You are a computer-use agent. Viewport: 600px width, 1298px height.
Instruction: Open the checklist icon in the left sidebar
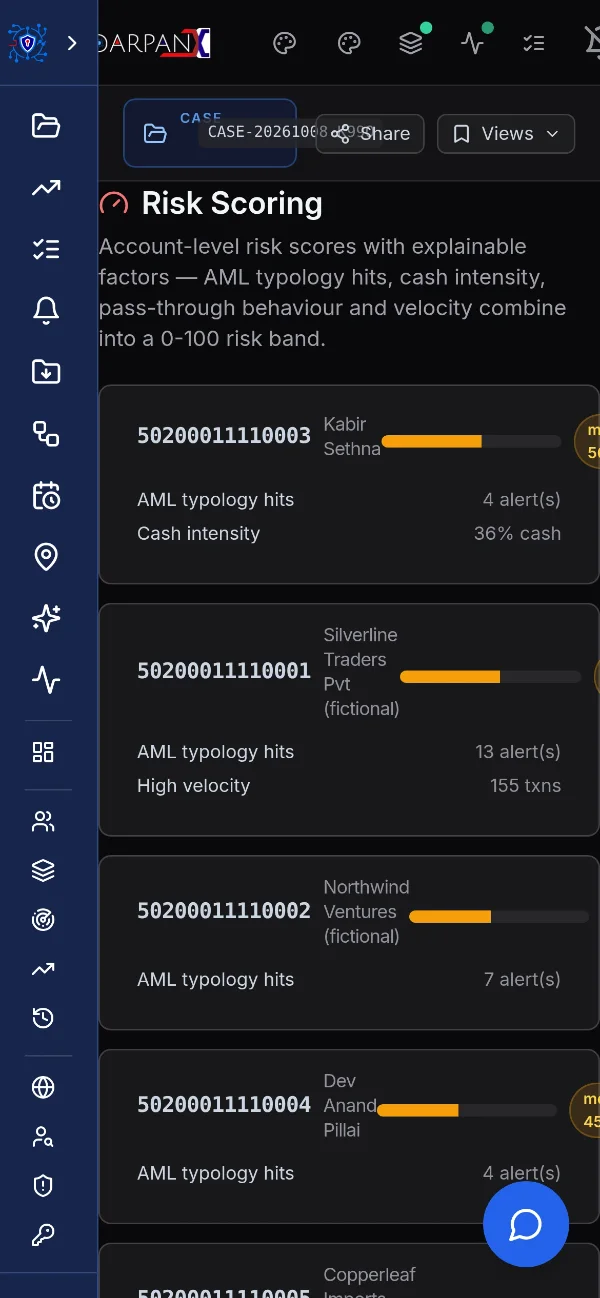pyautogui.click(x=46, y=249)
